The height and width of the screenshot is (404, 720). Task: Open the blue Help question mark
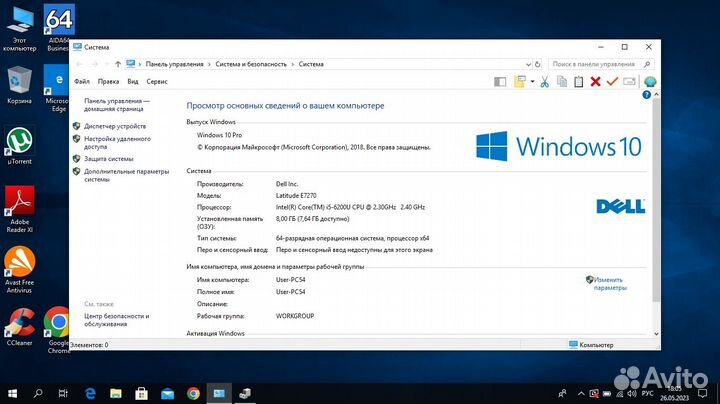647,95
